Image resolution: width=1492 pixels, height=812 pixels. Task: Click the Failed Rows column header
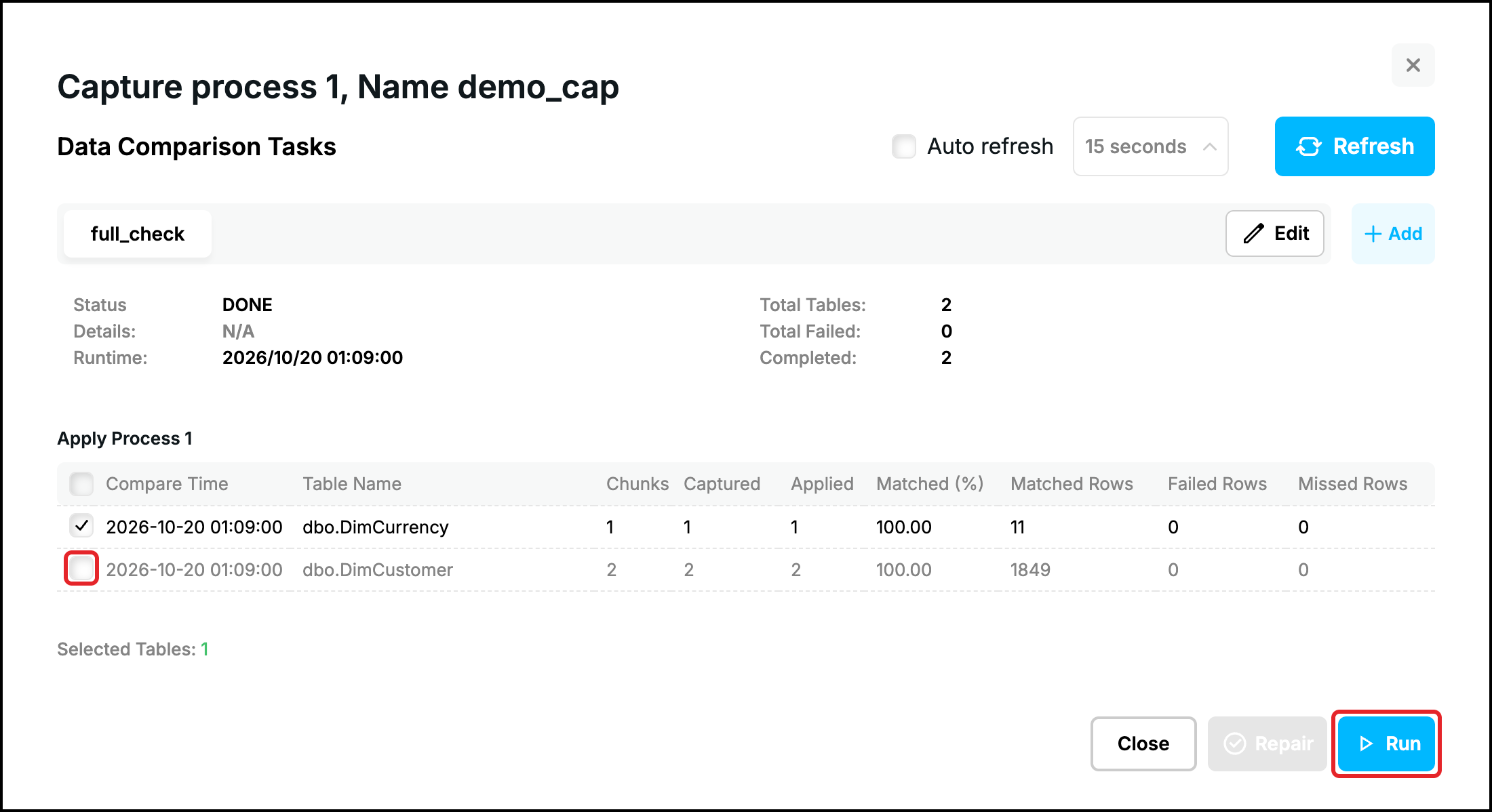[1217, 484]
